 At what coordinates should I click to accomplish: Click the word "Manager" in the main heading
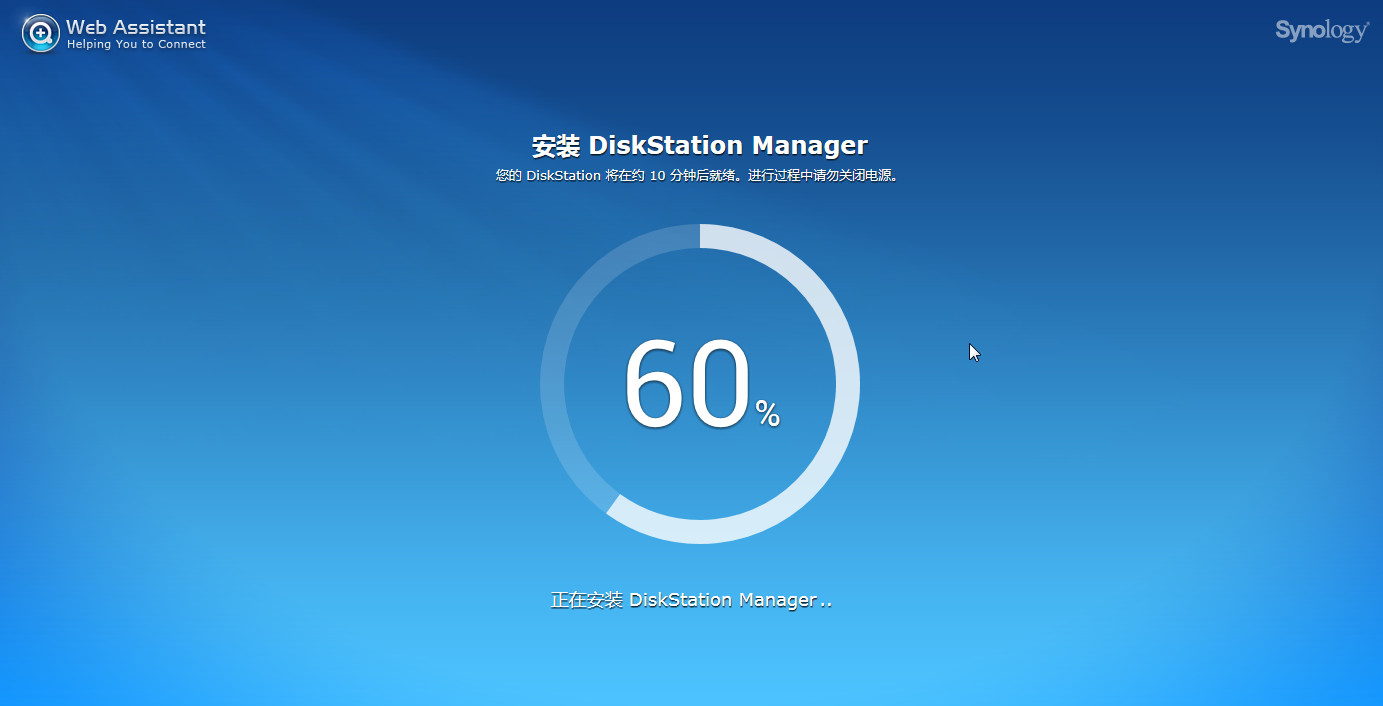coord(809,146)
